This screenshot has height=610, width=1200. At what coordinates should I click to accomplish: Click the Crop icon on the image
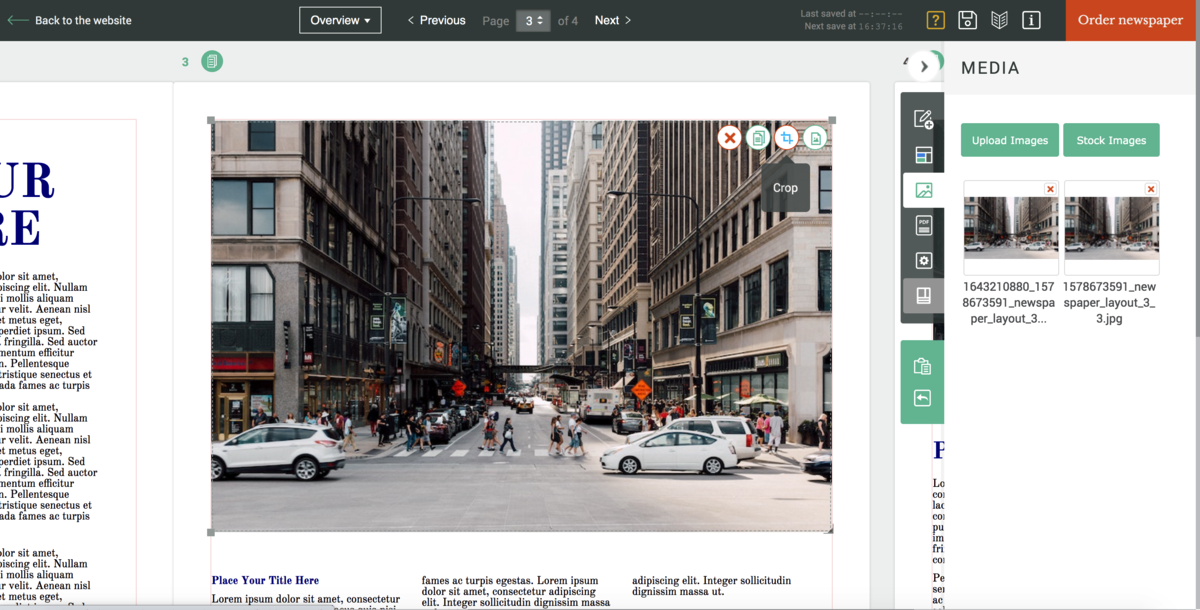(x=787, y=138)
